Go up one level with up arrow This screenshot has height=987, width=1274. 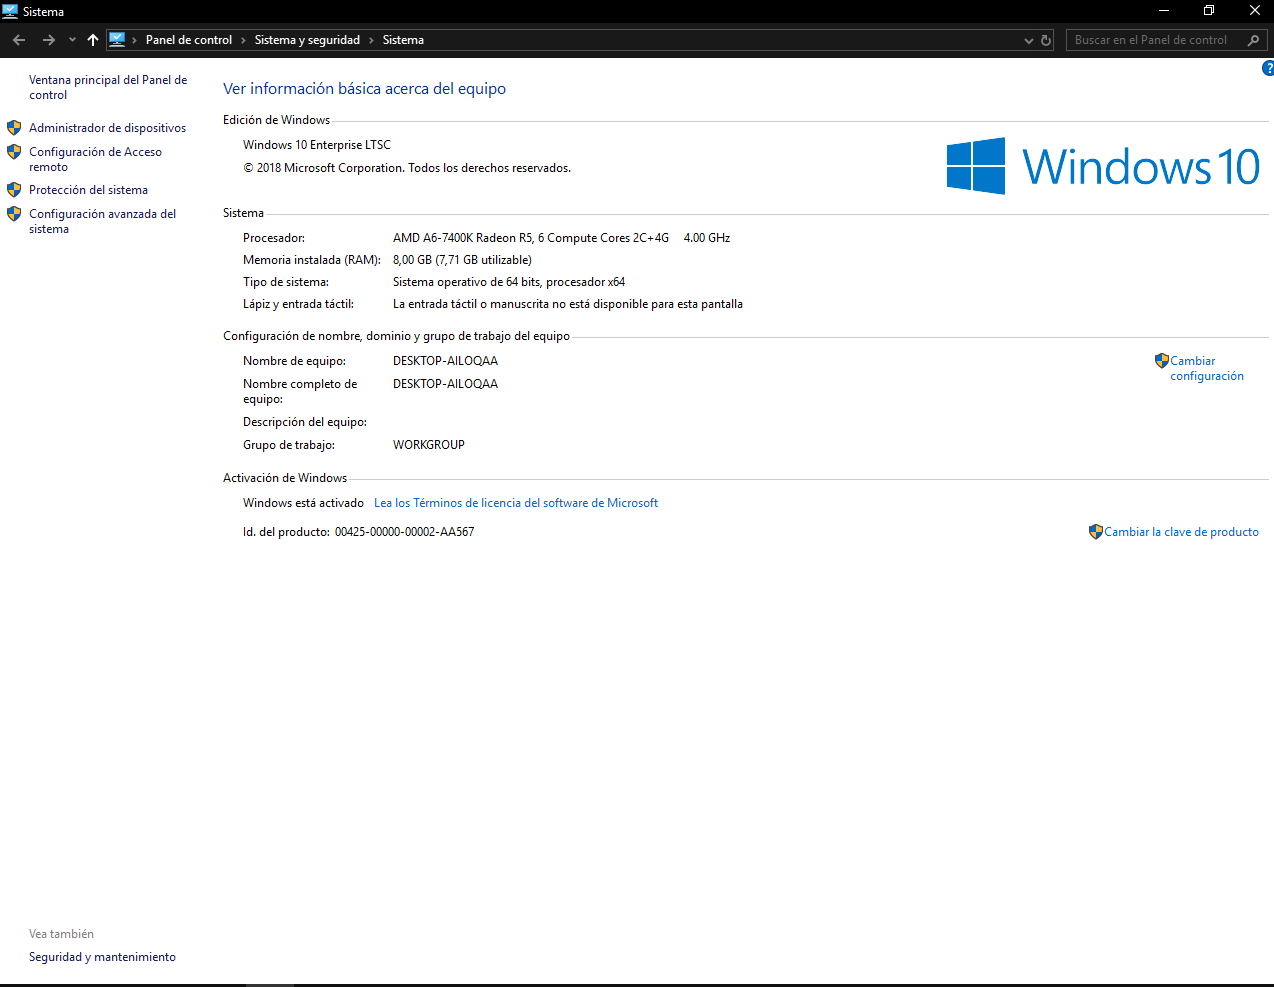[93, 40]
